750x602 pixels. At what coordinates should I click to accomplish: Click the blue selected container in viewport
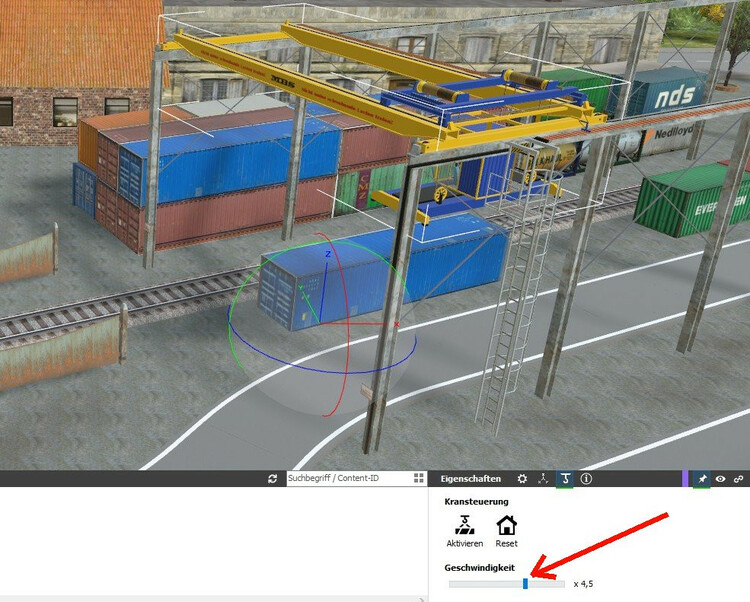click(x=383, y=275)
